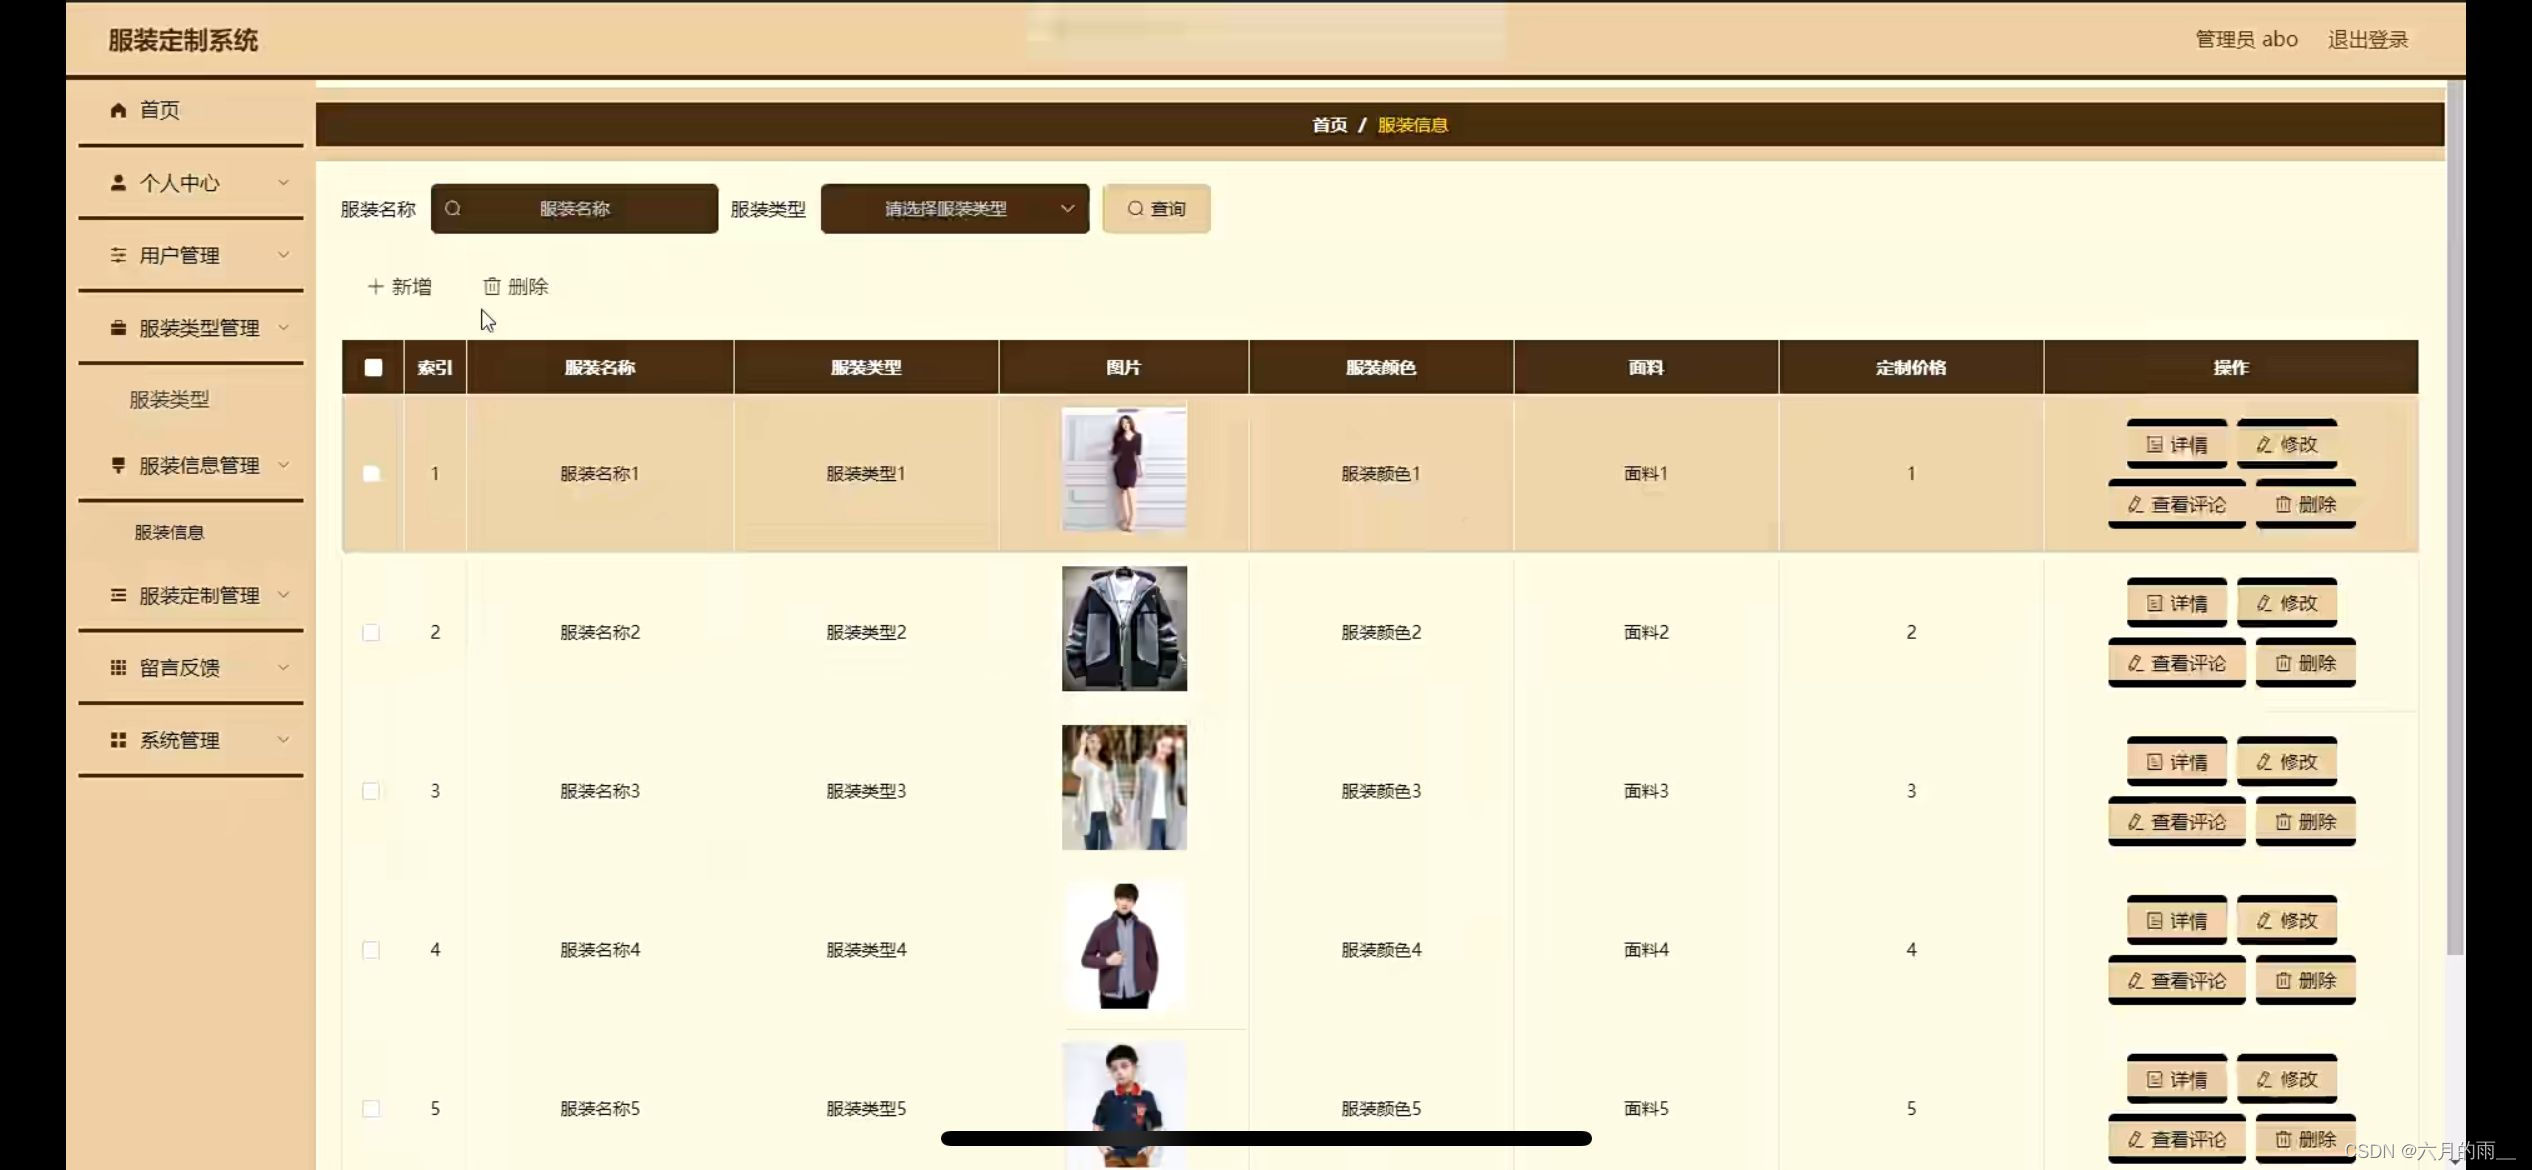Open the 服装类型 submenu item
Screen dimensions: 2532x1170
tap(169, 400)
